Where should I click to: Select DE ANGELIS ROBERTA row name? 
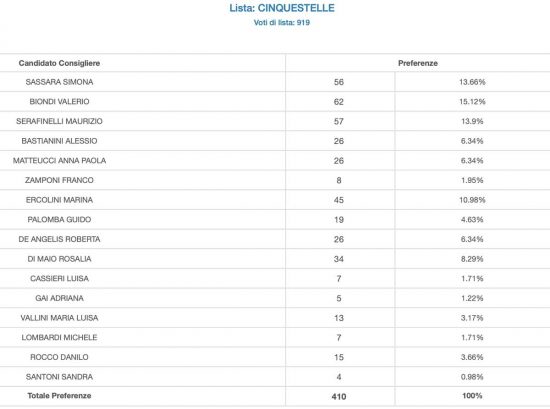59,239
